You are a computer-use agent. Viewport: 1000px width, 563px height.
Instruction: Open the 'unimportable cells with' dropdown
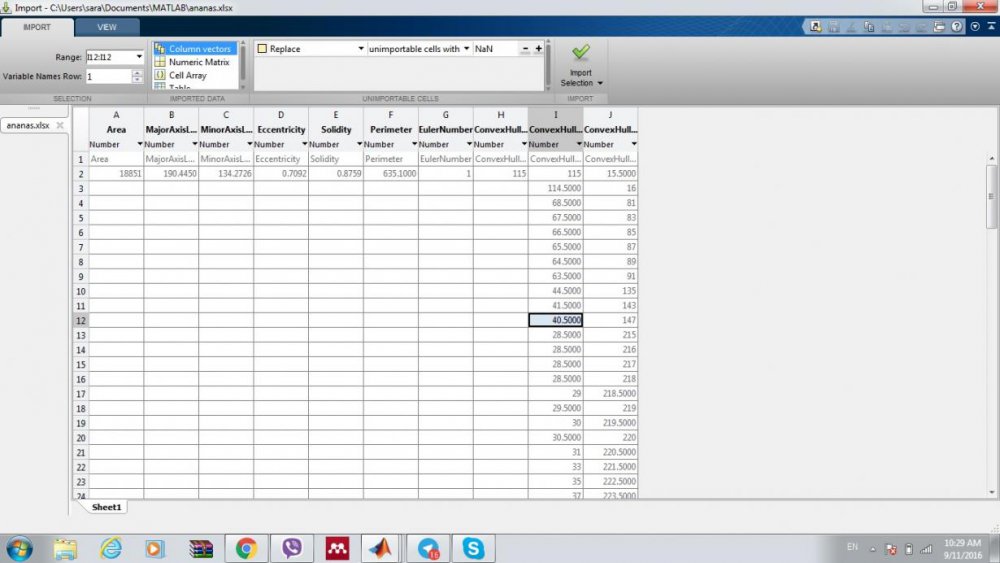coord(466,48)
